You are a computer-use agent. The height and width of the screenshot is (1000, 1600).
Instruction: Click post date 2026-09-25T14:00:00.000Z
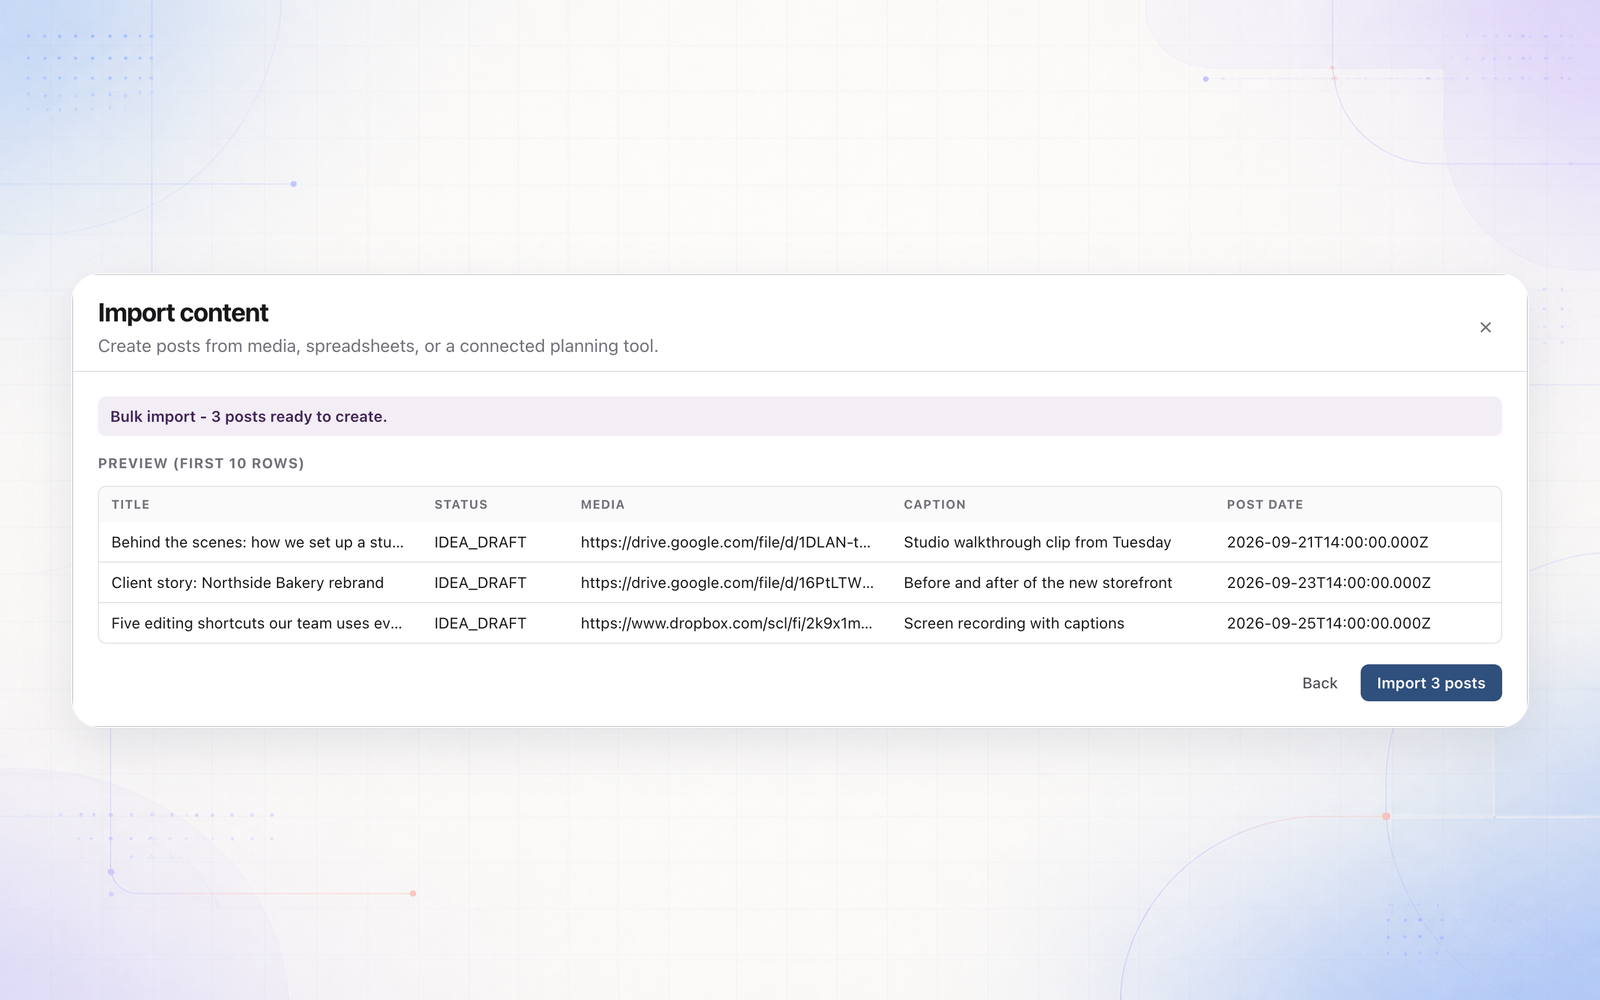point(1328,623)
